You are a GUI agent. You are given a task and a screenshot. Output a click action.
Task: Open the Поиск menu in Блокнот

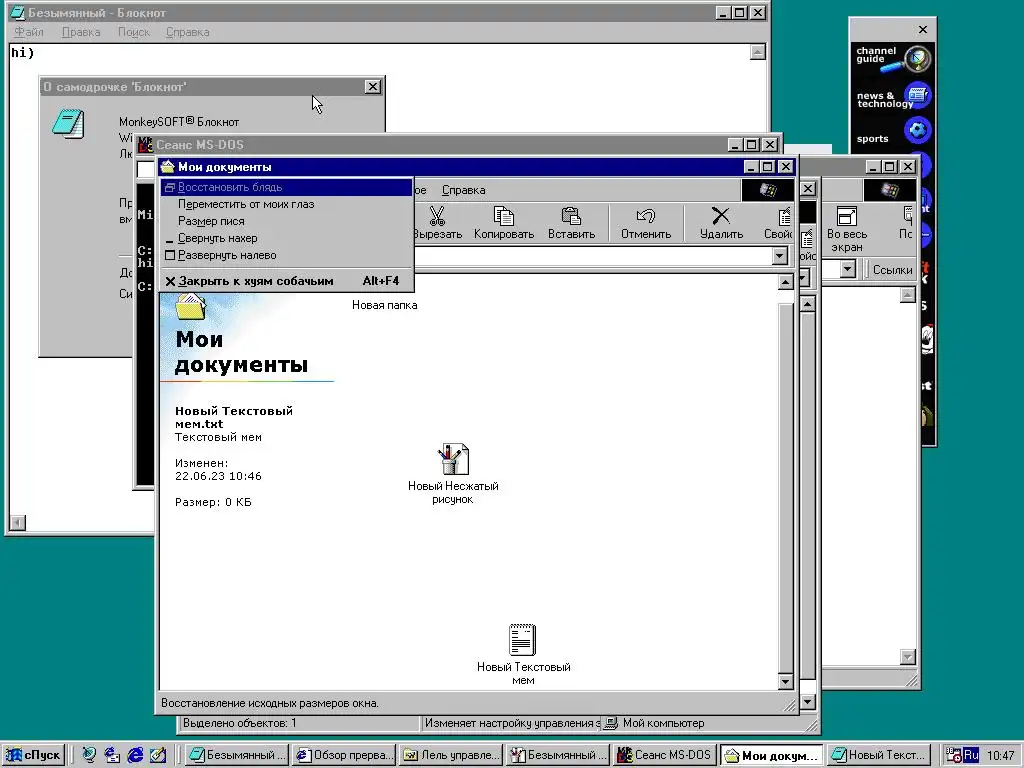tap(133, 32)
